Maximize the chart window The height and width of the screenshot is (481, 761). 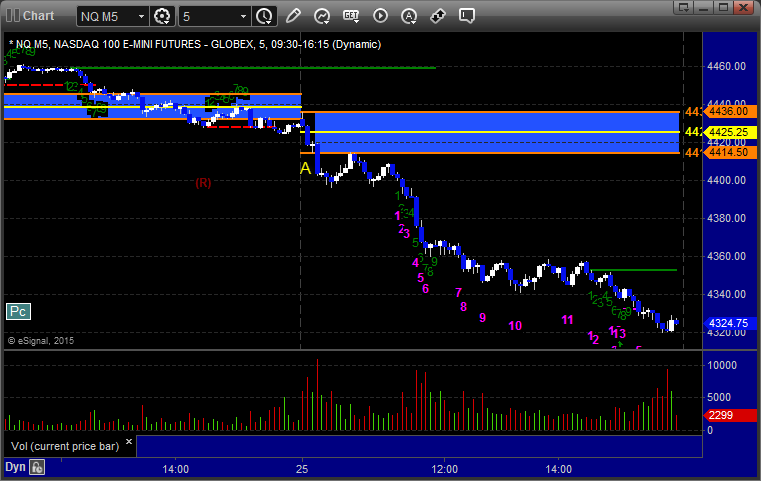(x=723, y=7)
